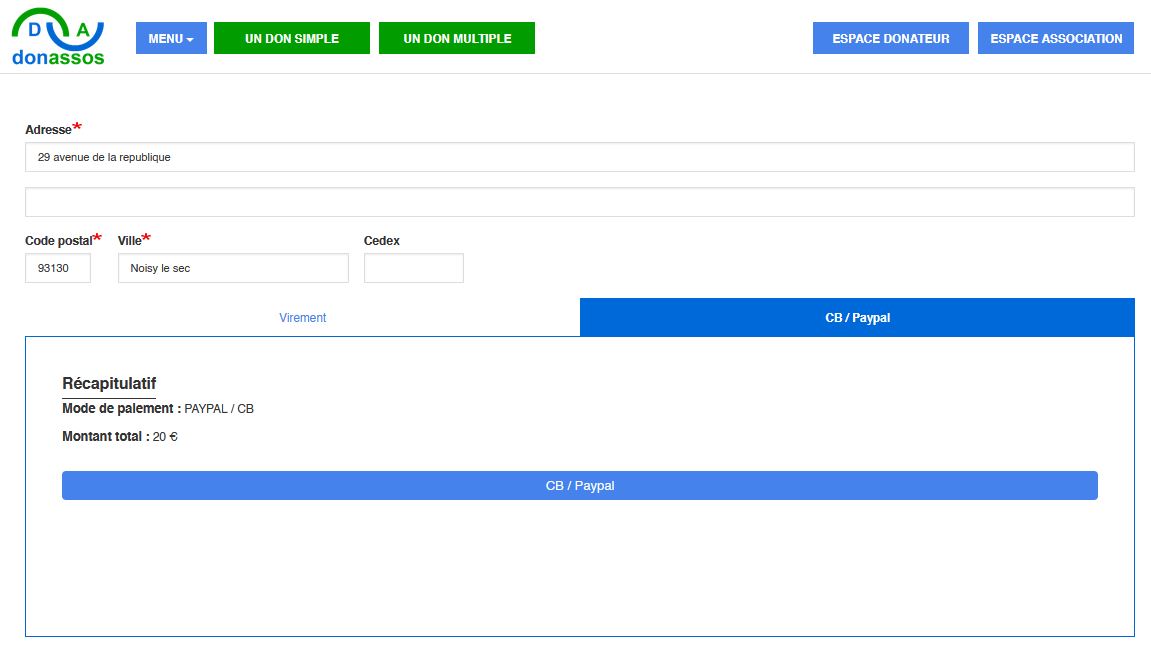Click the Montant total 20 € line
The image size is (1151, 655).
pos(120,437)
